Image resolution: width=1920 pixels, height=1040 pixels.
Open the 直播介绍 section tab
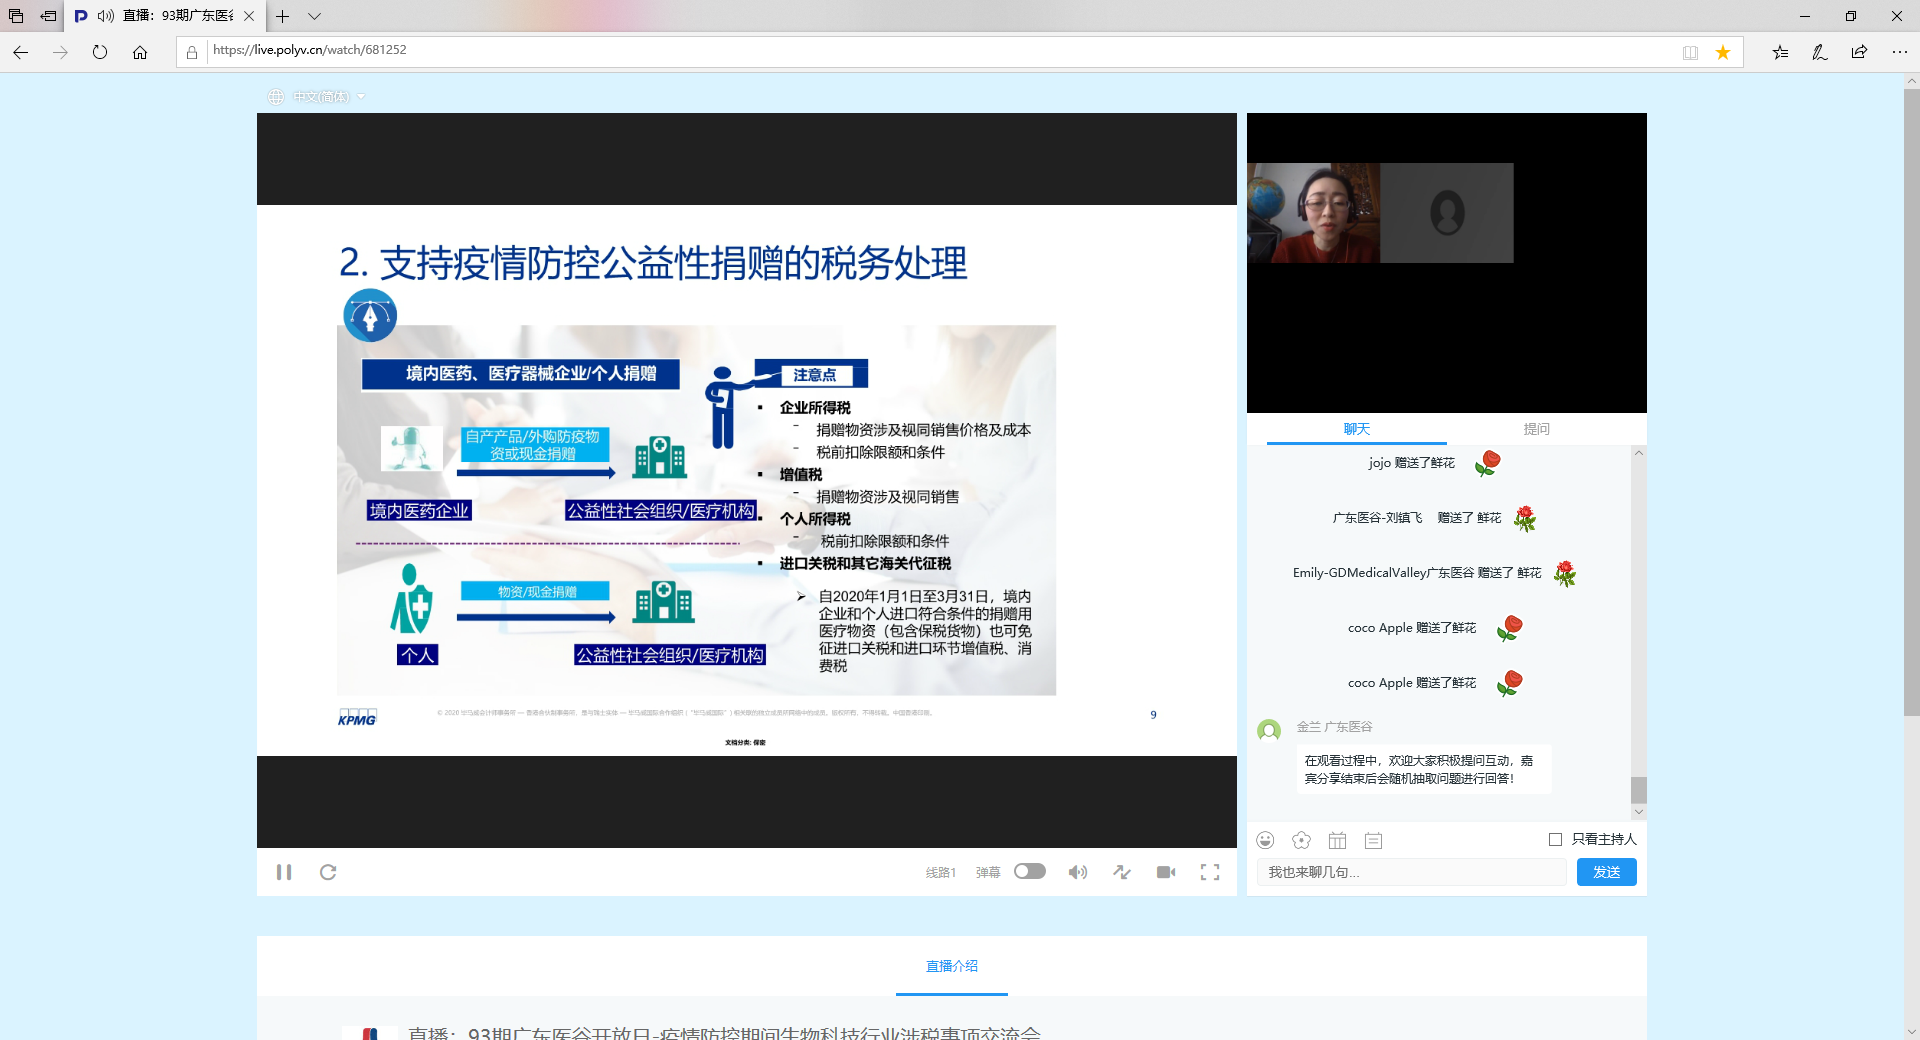[x=951, y=966]
